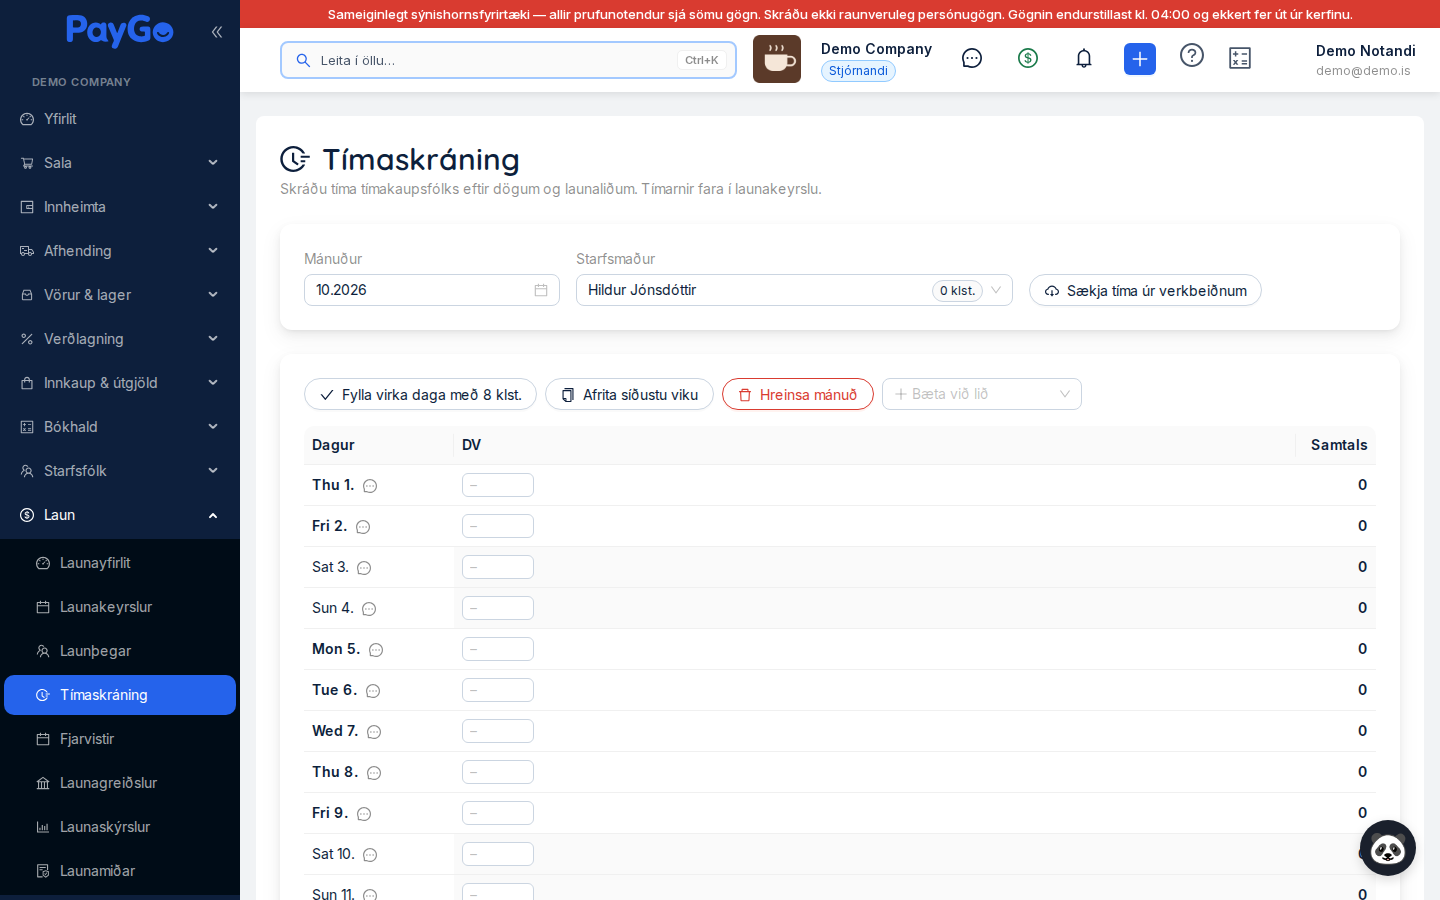Open Launagreiðslur in the sidebar
The image size is (1440, 900).
coord(120,783)
